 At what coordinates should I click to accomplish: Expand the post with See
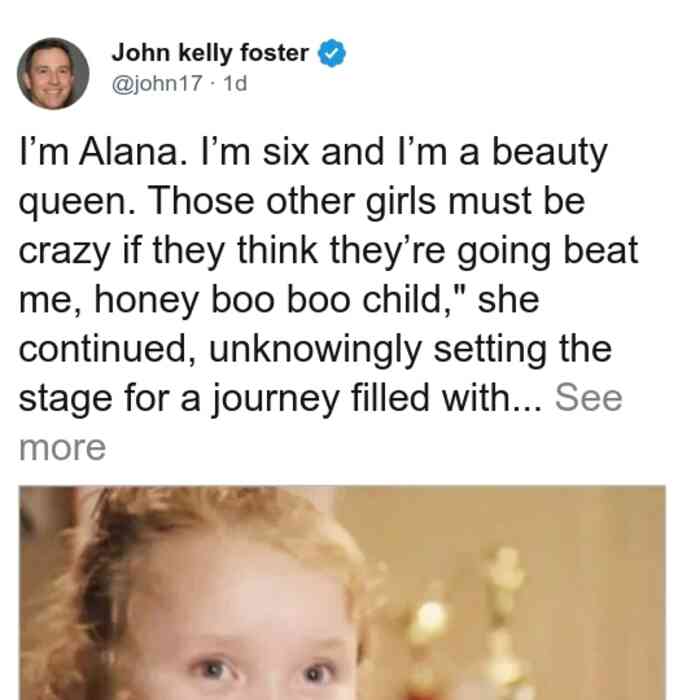pyautogui.click(x=588, y=398)
